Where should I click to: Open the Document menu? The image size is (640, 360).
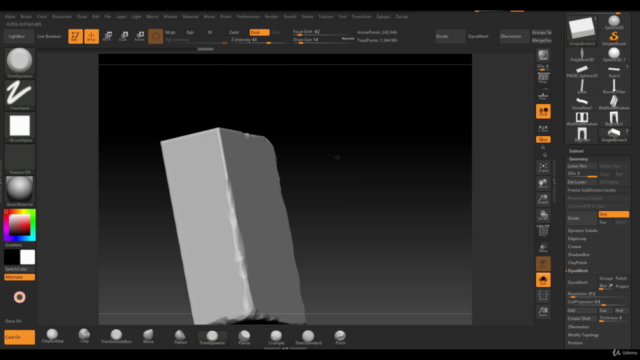coord(62,17)
